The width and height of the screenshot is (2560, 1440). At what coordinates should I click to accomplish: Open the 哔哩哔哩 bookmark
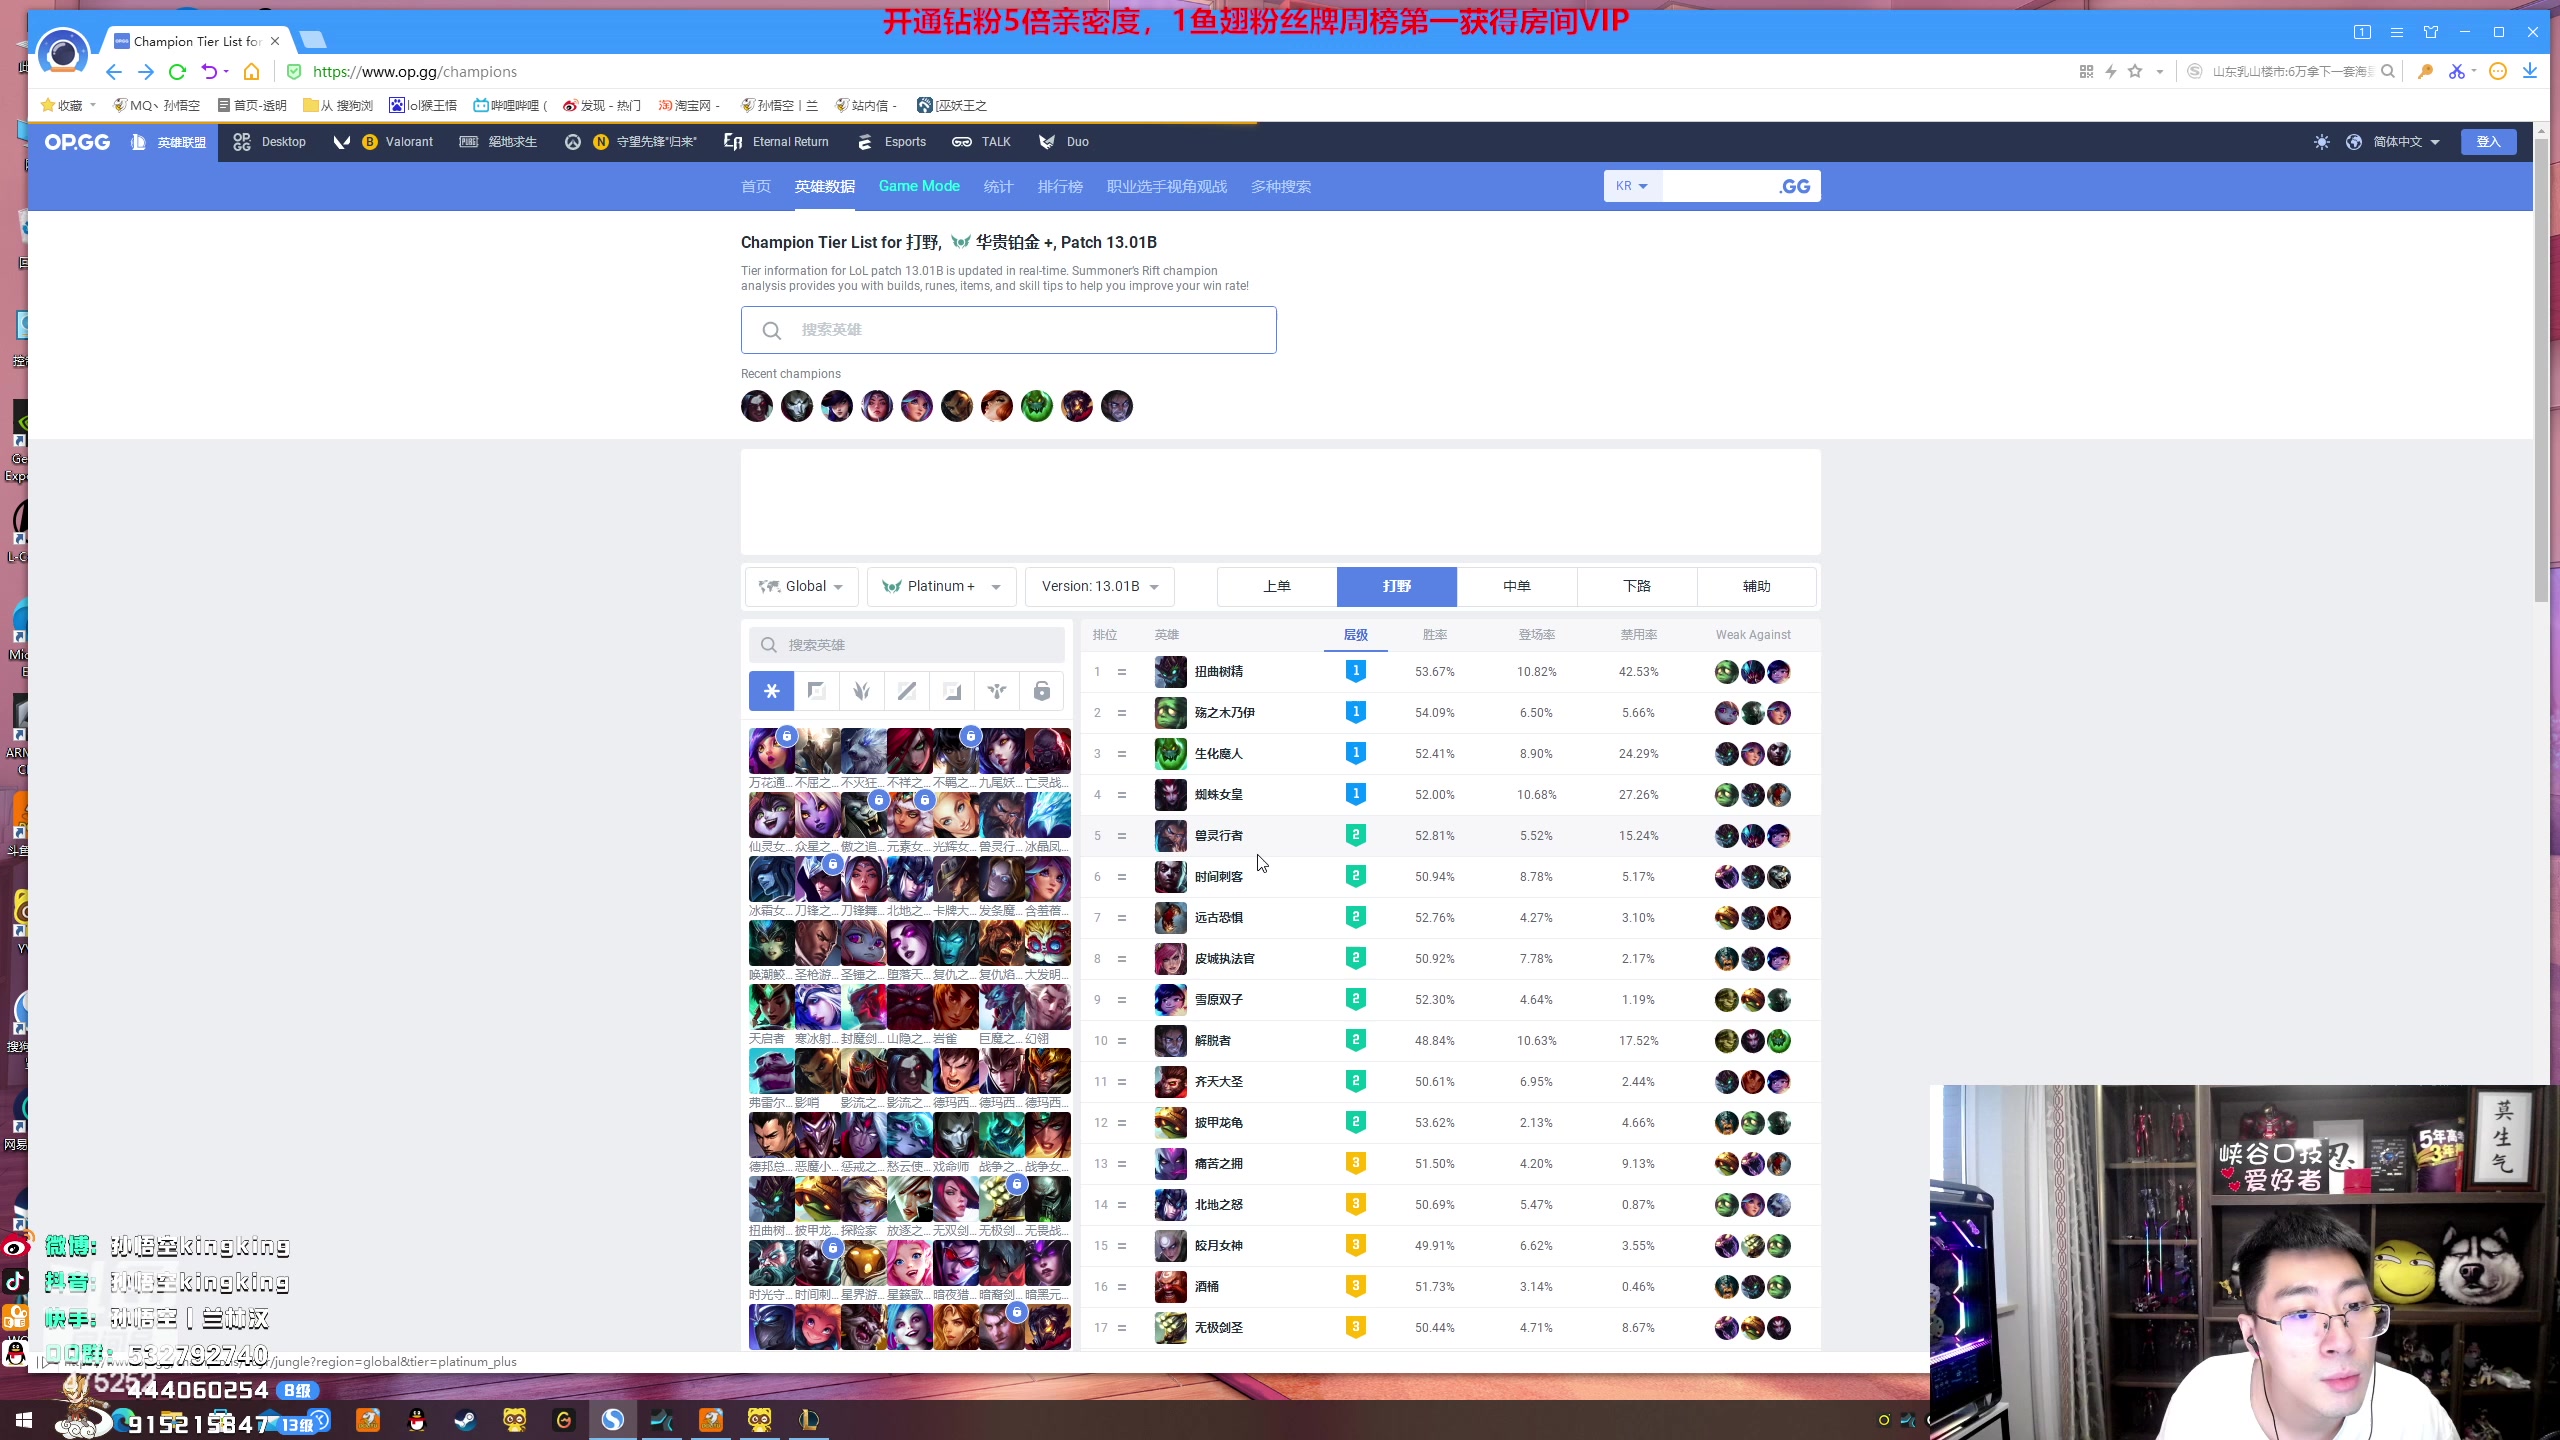[x=510, y=105]
